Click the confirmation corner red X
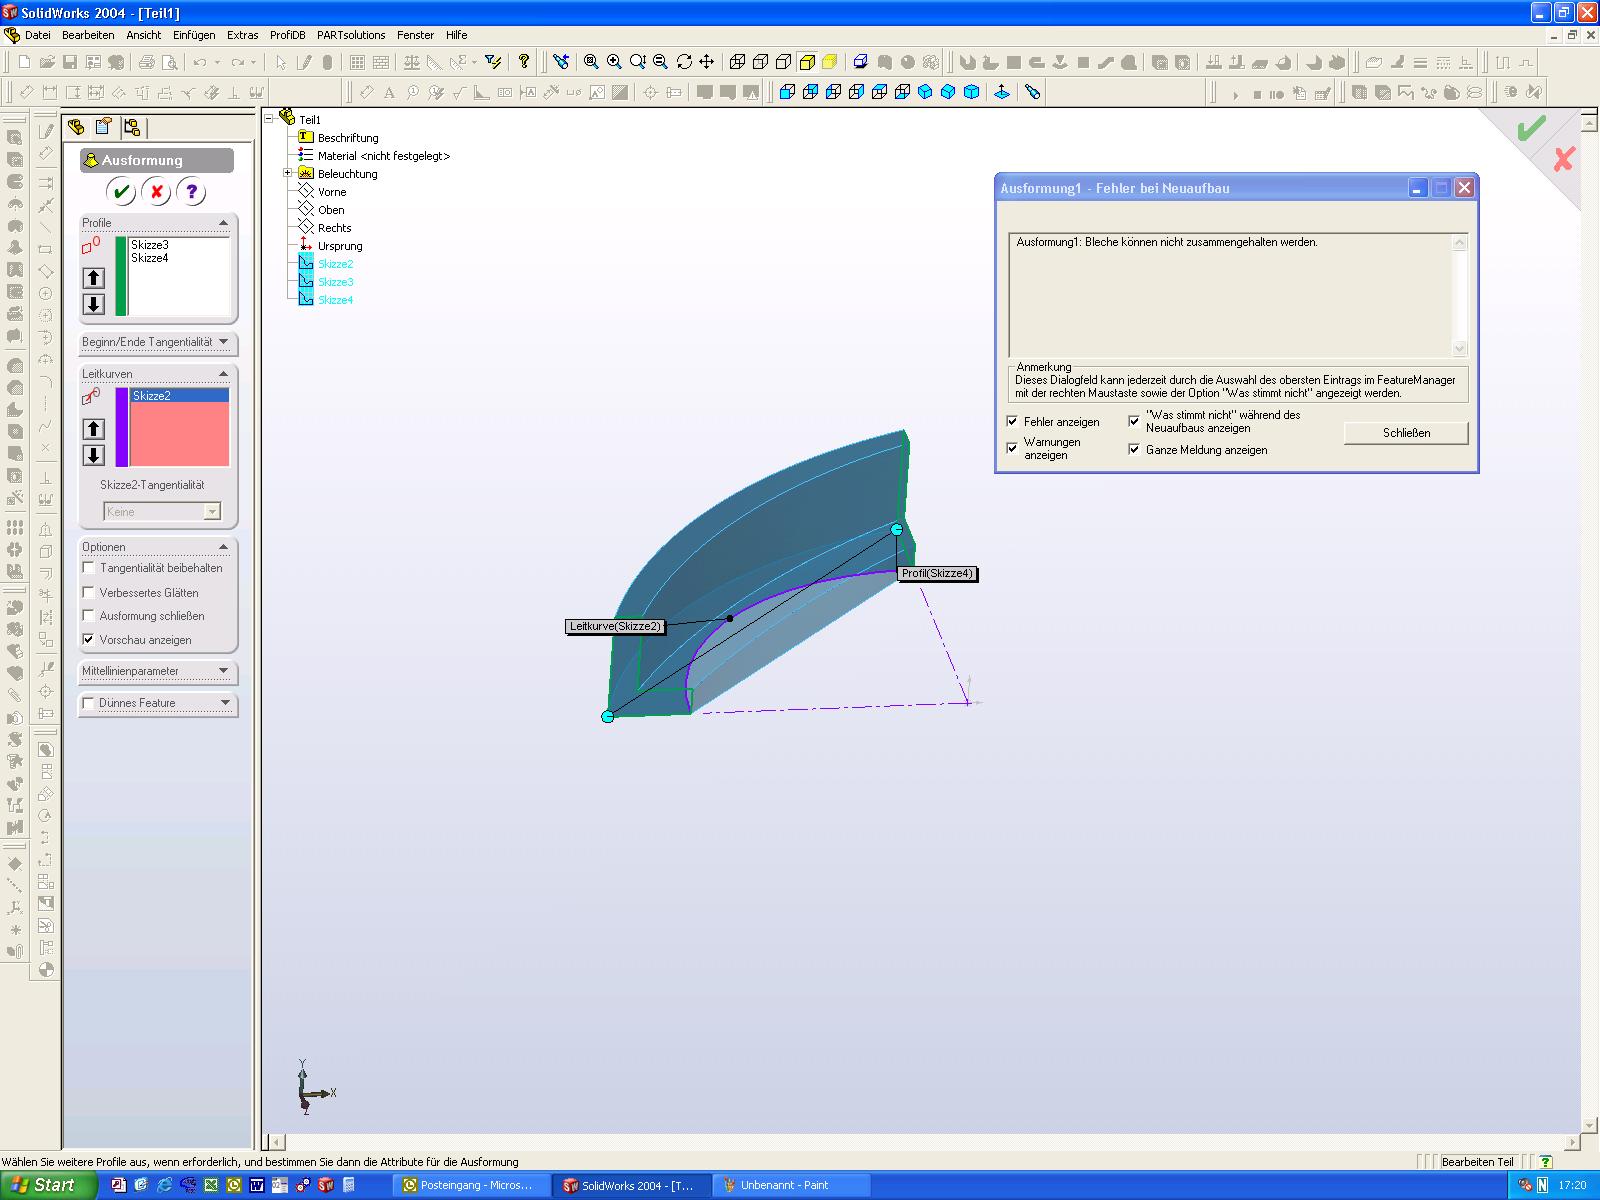The width and height of the screenshot is (1600, 1200). [1564, 158]
